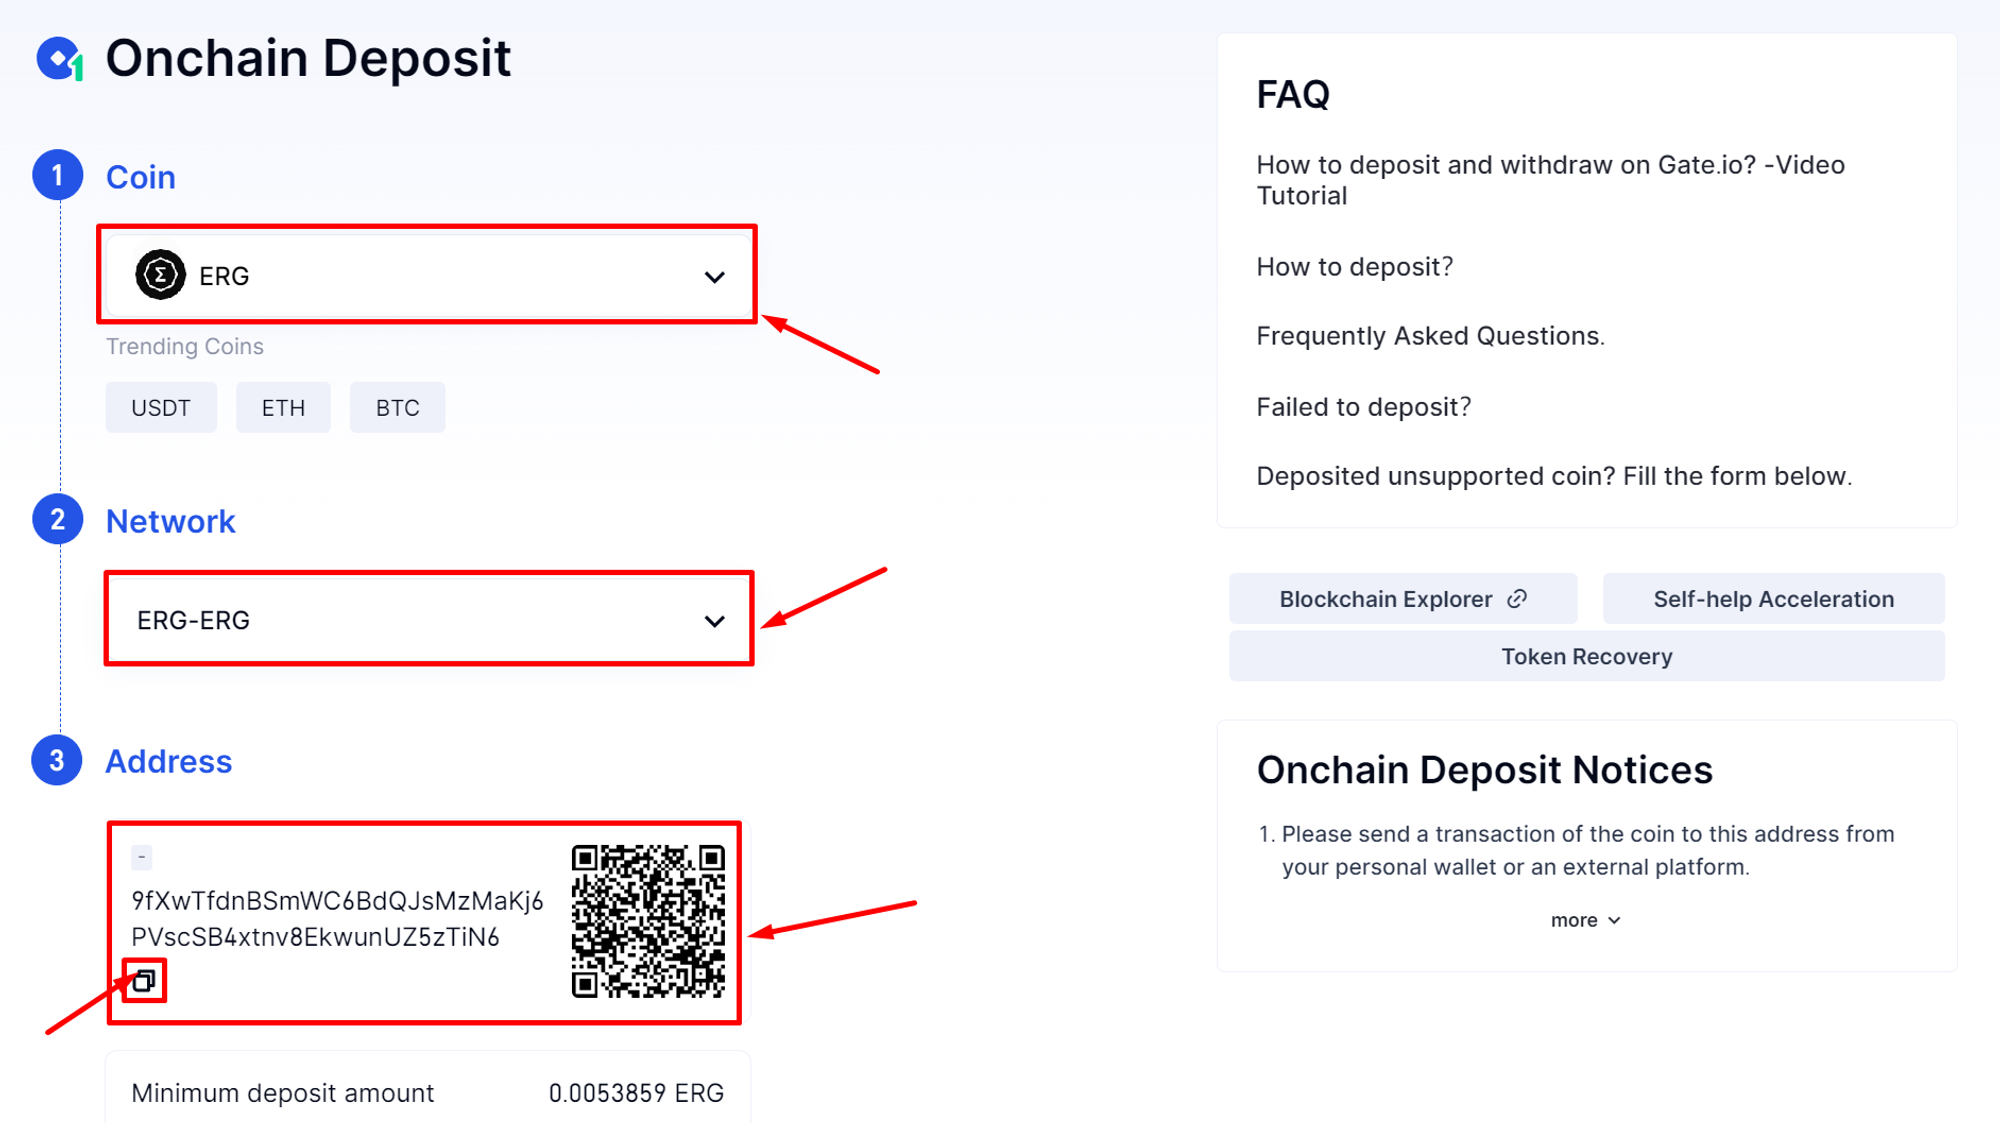Expand more deposit notices

1586,920
